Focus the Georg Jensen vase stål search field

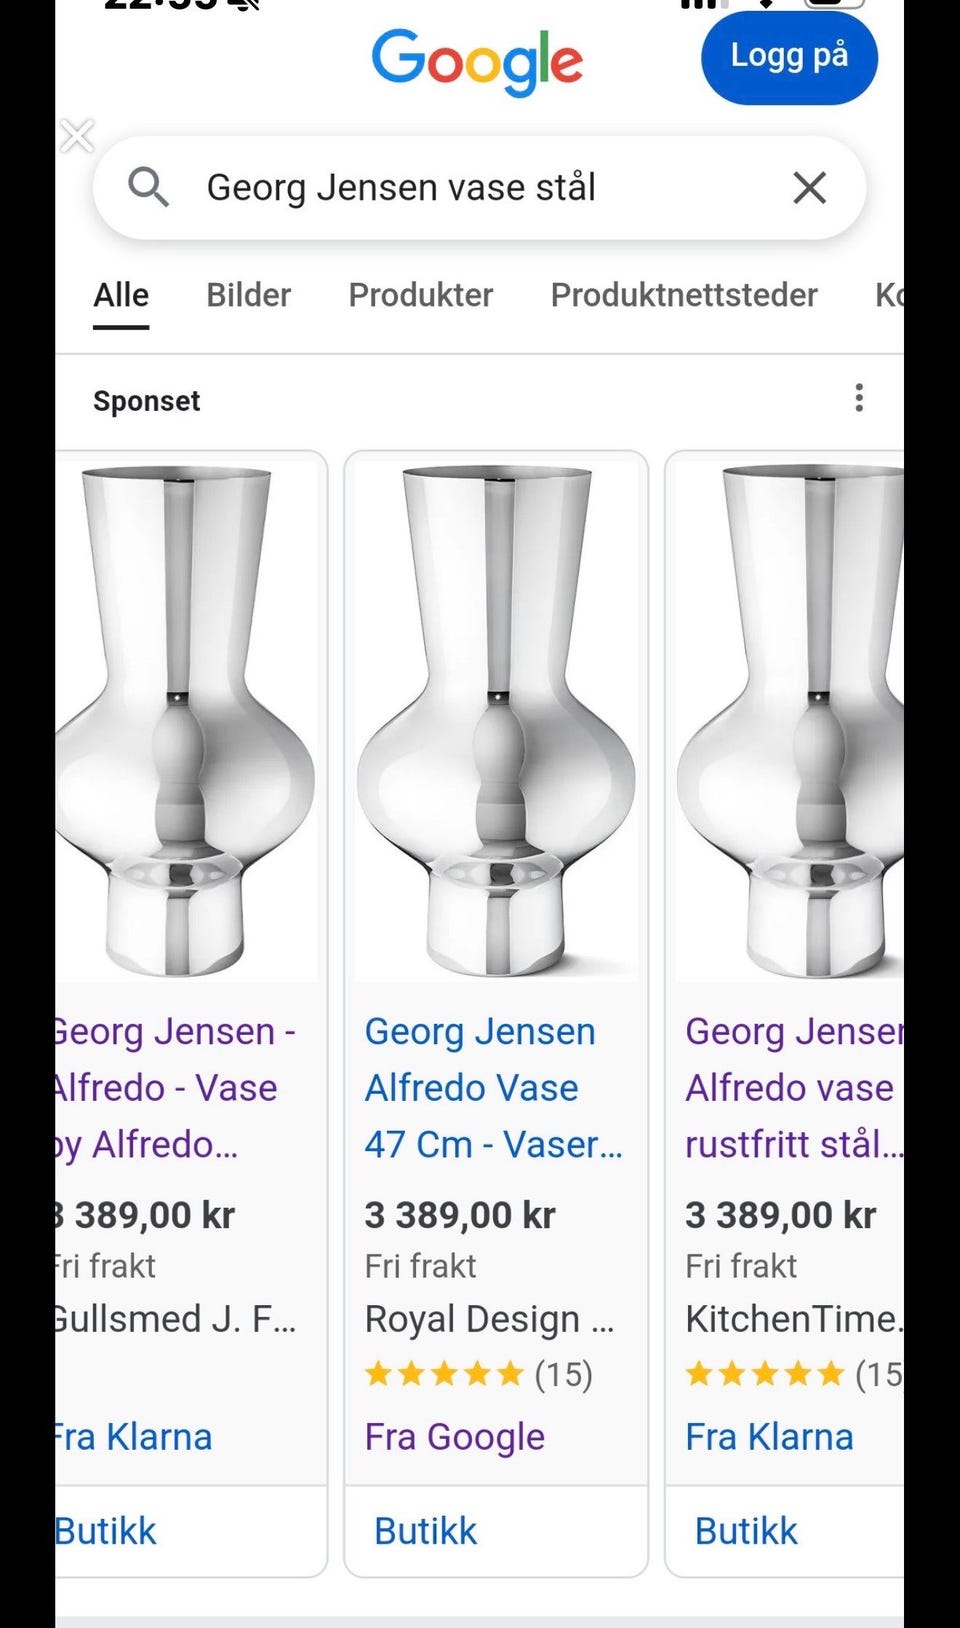[x=470, y=187]
